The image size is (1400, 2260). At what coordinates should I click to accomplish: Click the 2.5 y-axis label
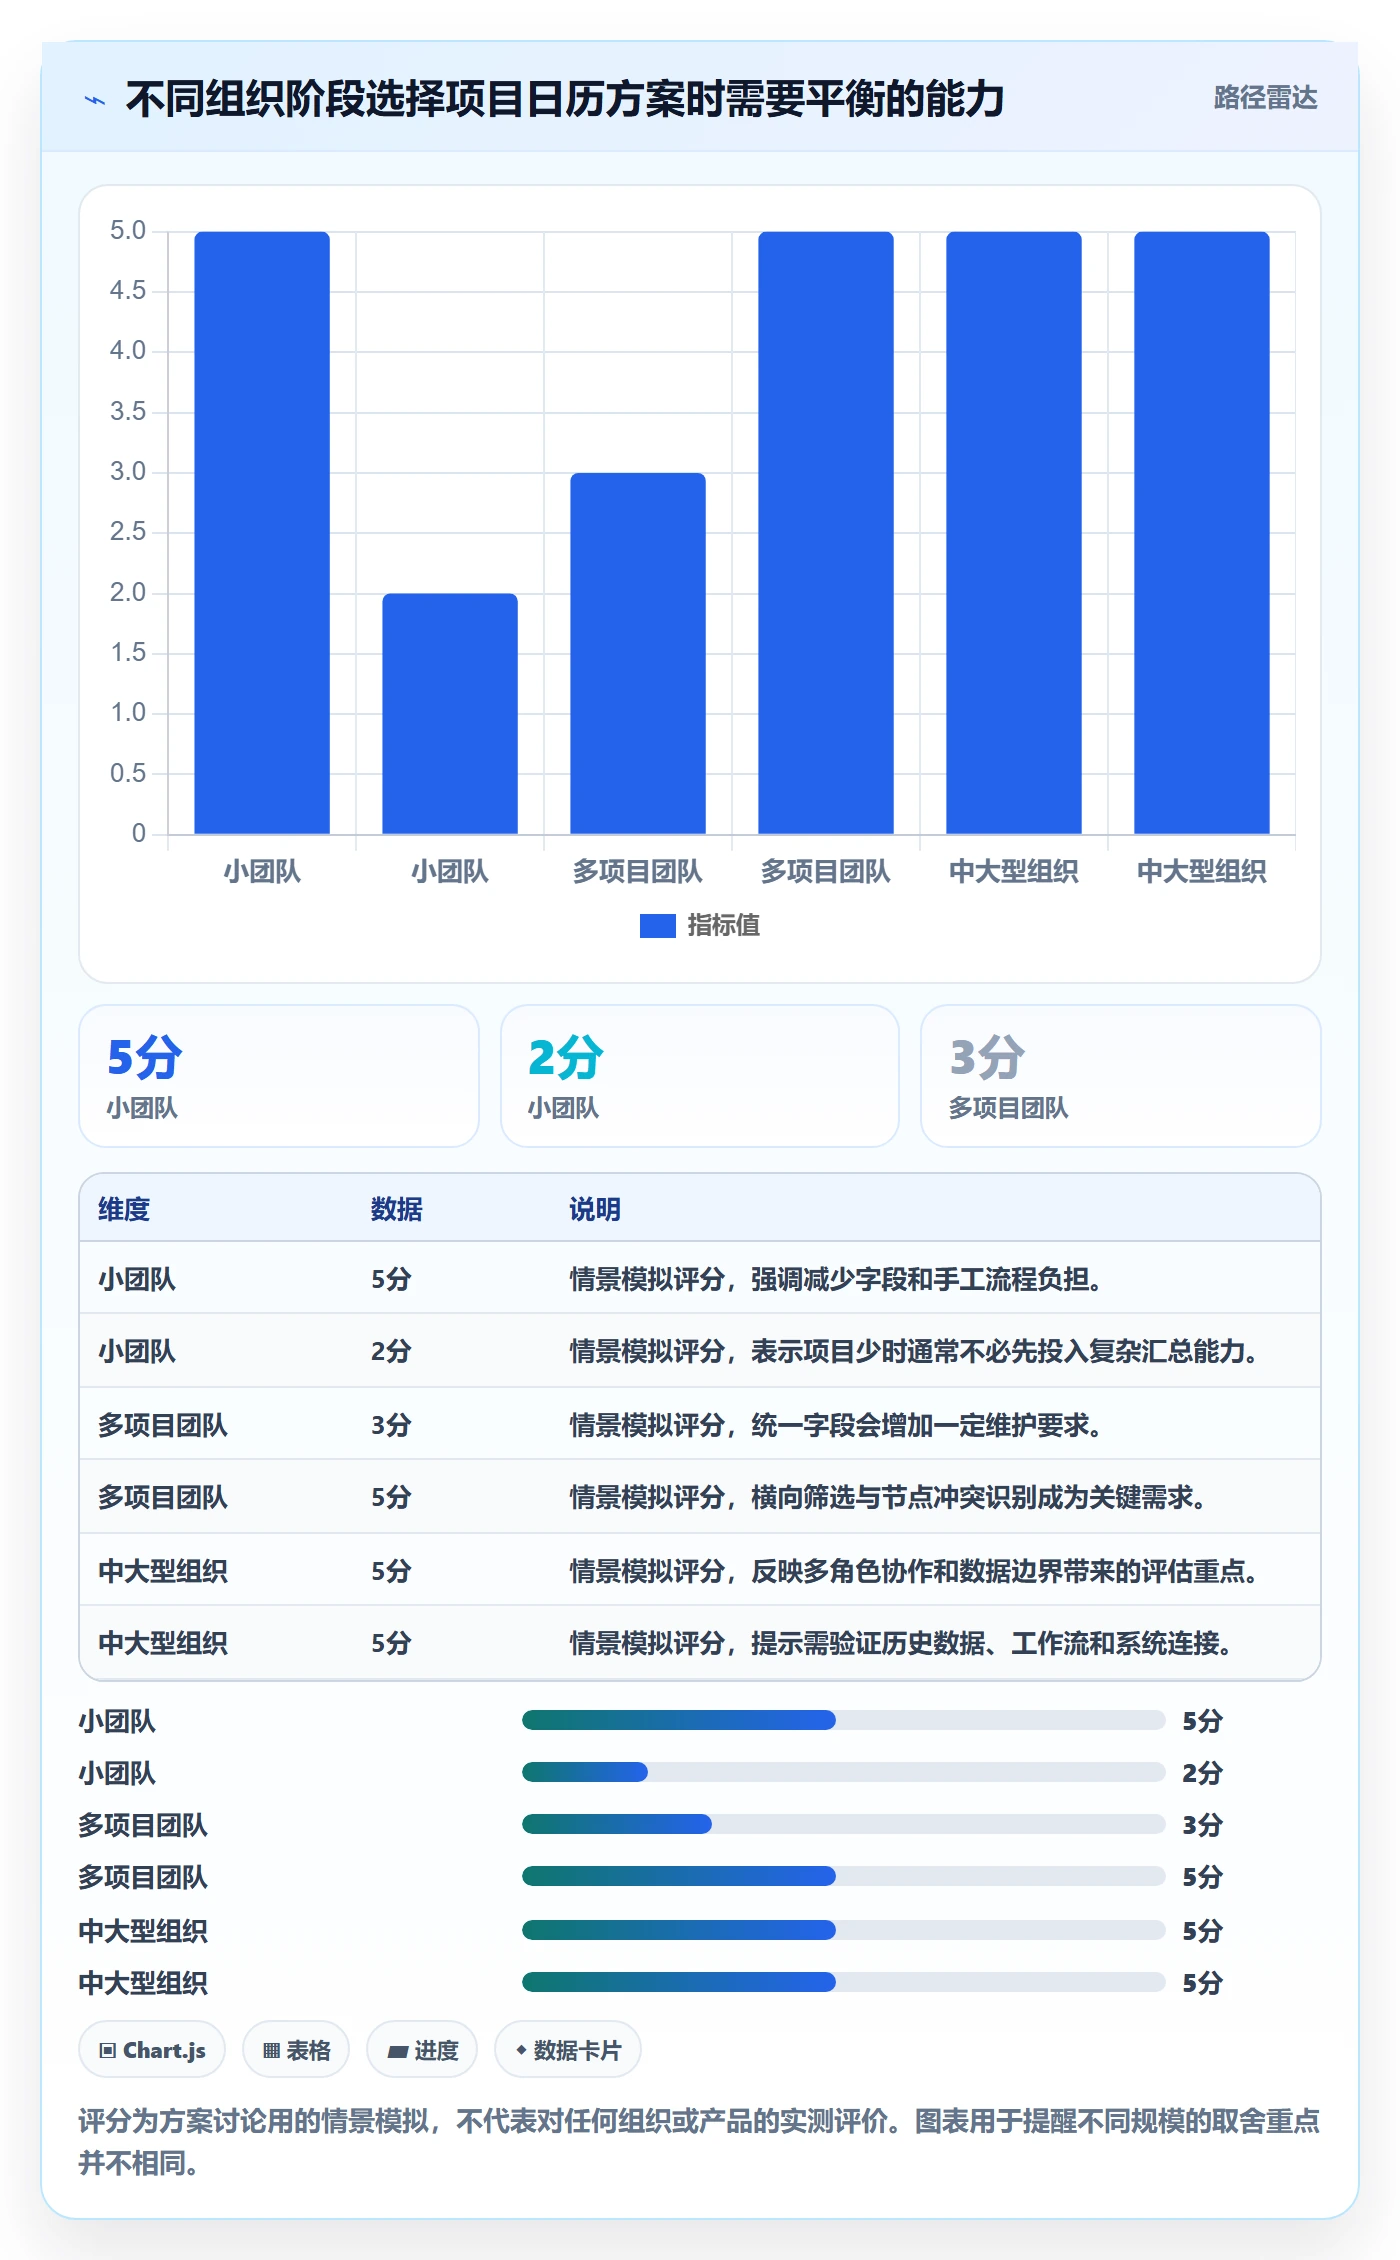click(x=128, y=531)
